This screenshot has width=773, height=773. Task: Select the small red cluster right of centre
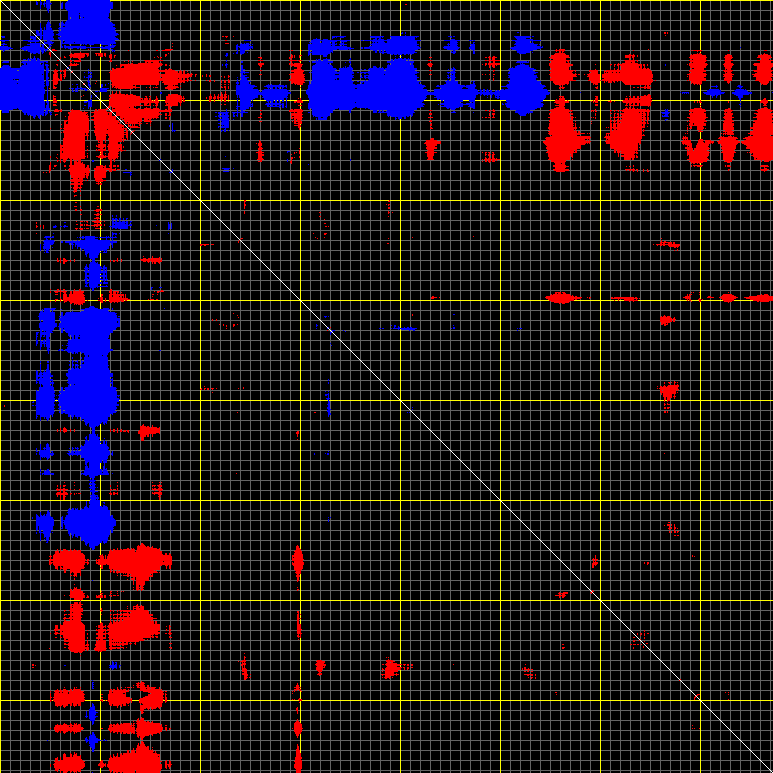668,391
